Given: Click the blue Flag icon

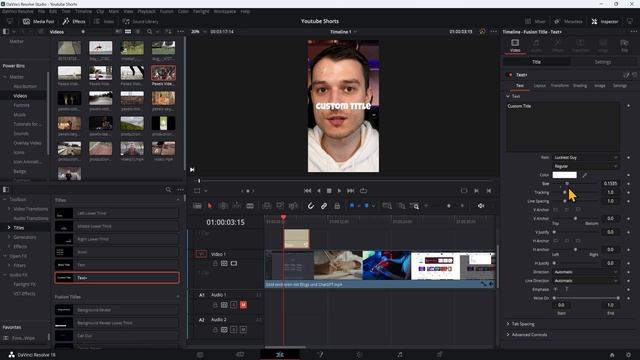Looking at the screenshot, I should coord(352,206).
